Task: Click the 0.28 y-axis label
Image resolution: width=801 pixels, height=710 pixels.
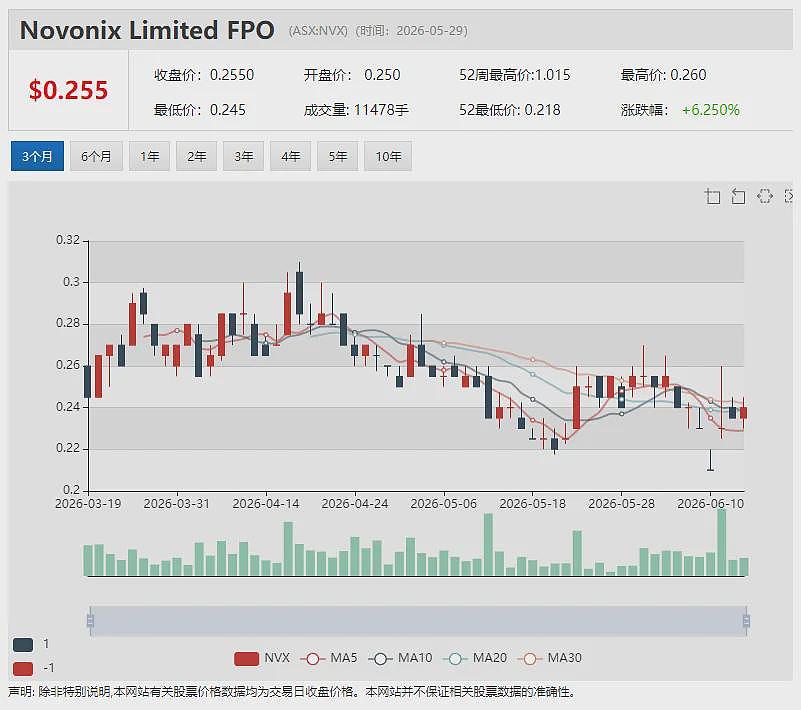Action: (x=68, y=323)
